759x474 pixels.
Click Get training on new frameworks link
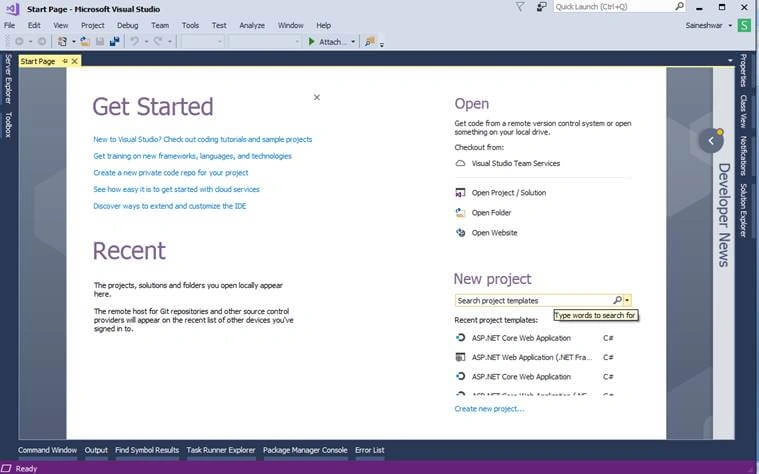tap(192, 156)
